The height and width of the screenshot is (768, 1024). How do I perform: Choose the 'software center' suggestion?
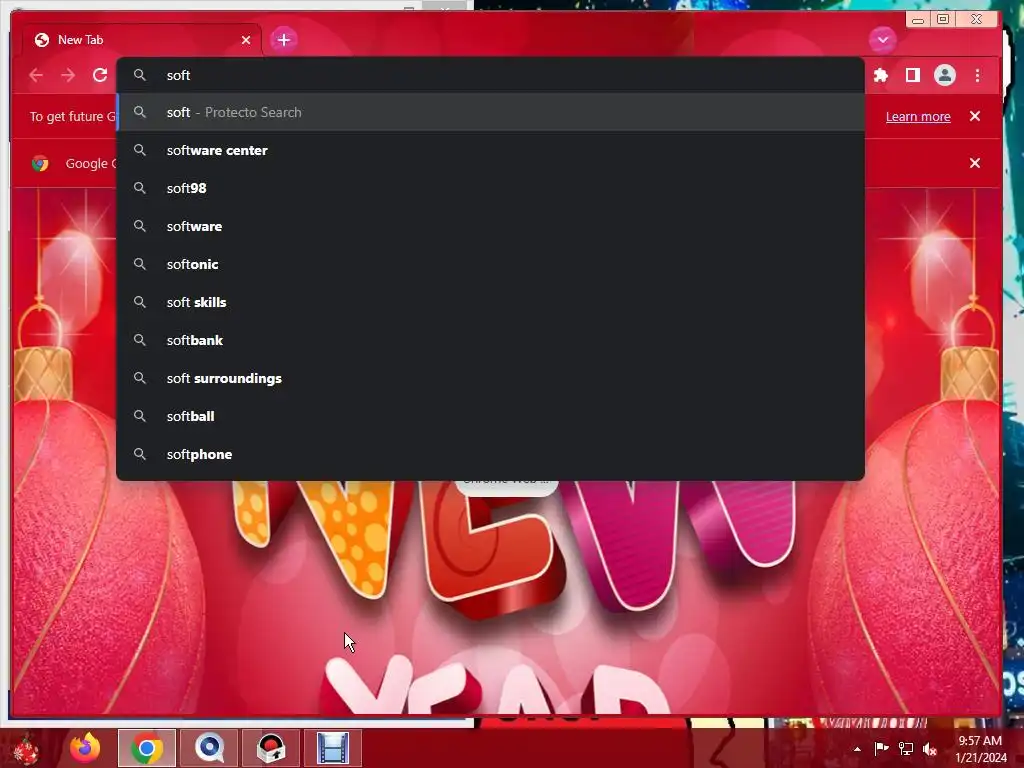tap(490, 150)
